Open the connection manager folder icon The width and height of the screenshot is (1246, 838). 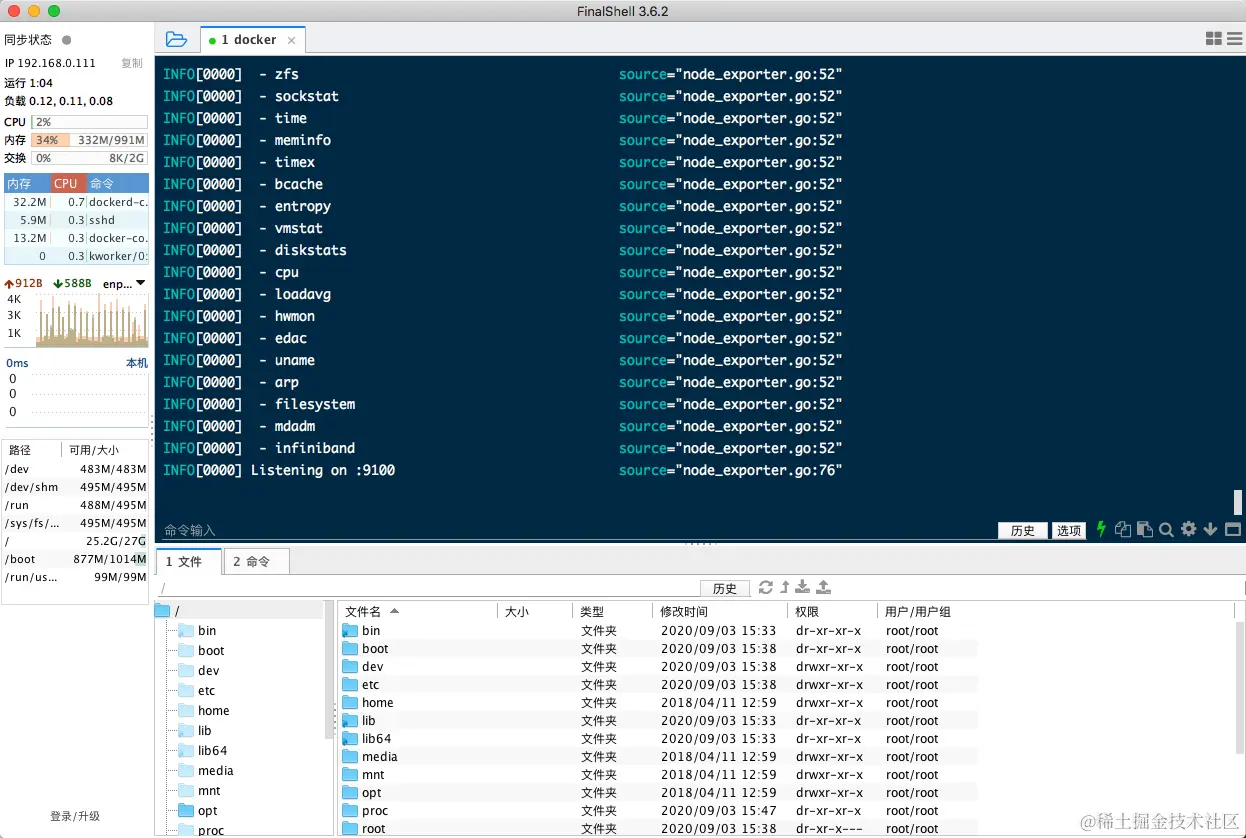coord(176,39)
